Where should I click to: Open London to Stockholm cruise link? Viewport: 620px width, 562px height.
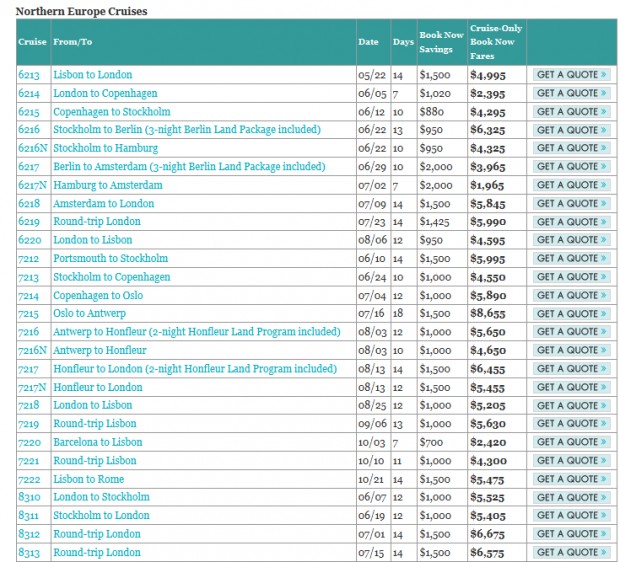click(102, 497)
